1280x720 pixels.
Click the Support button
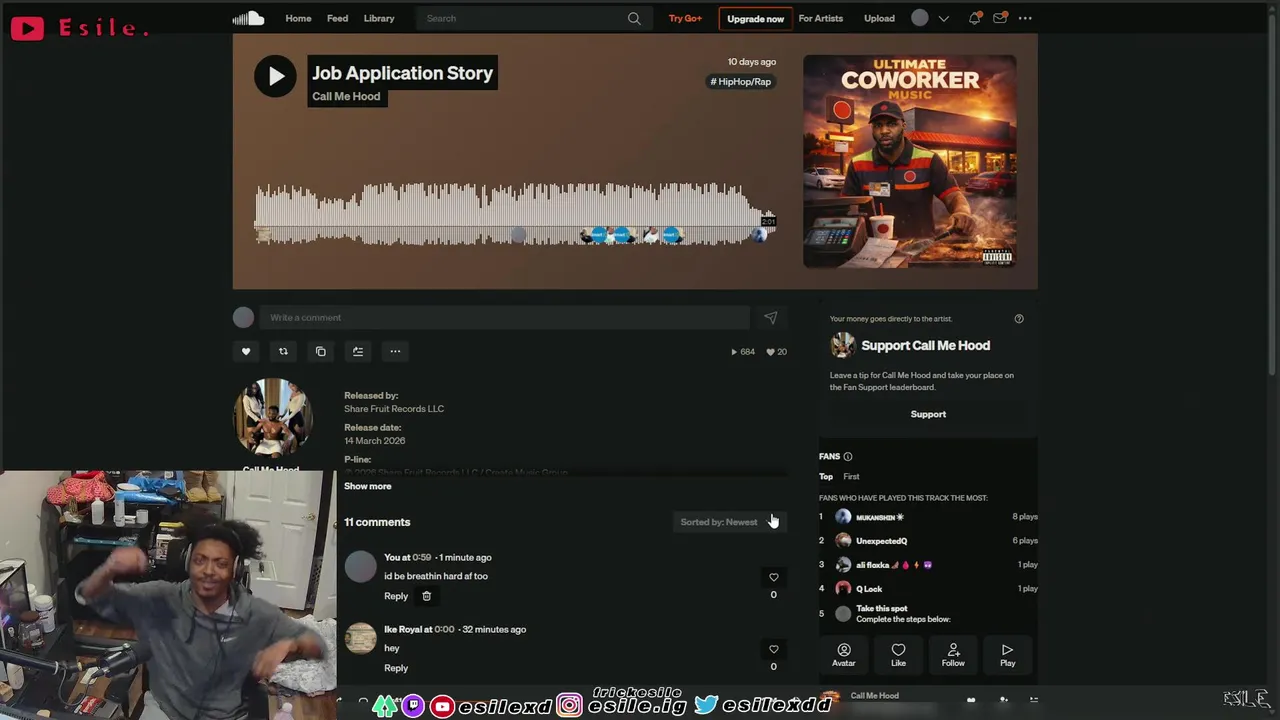pos(928,414)
